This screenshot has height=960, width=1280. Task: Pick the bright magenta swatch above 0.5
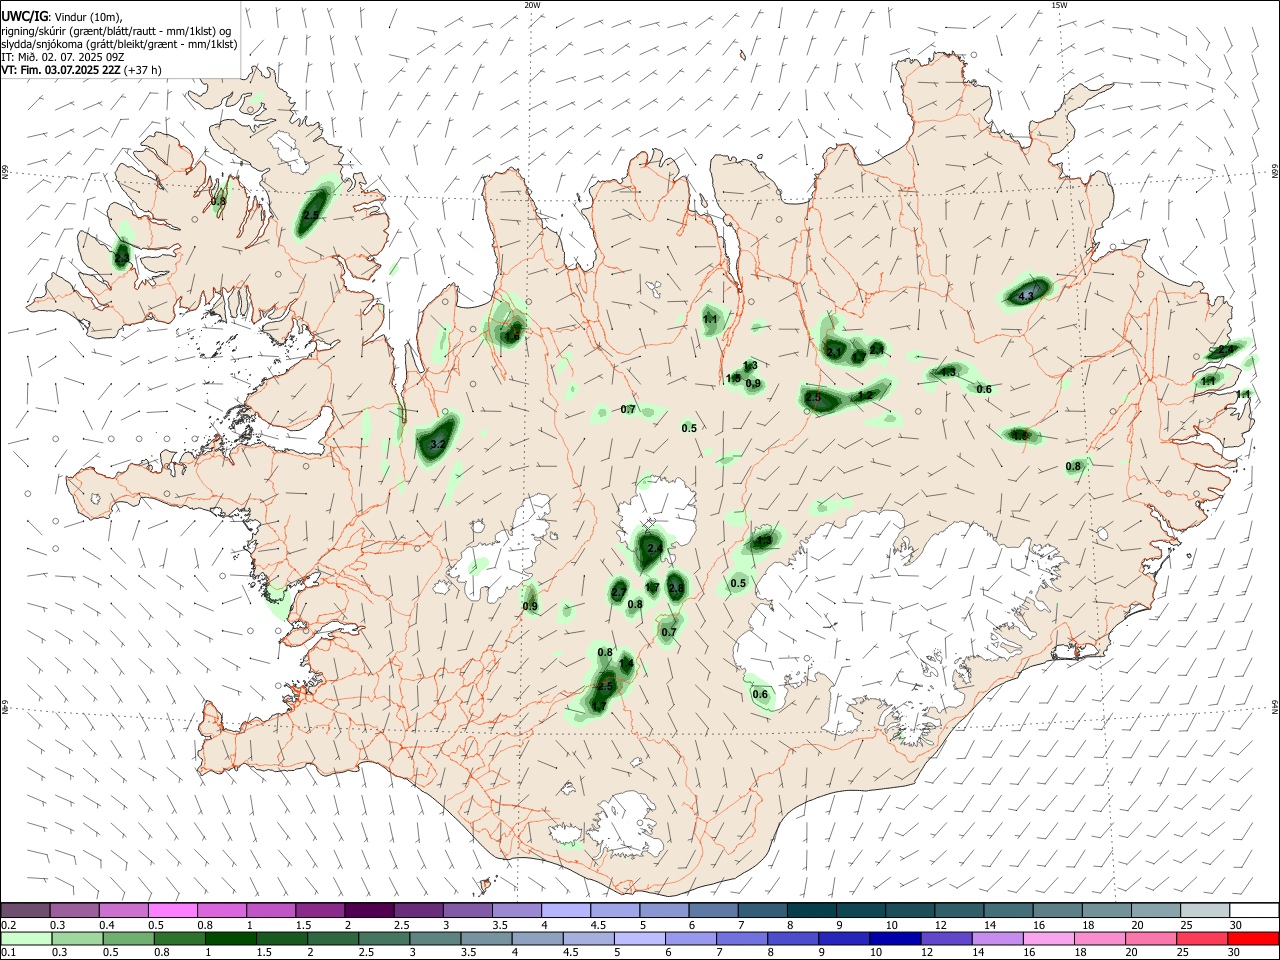pos(172,910)
